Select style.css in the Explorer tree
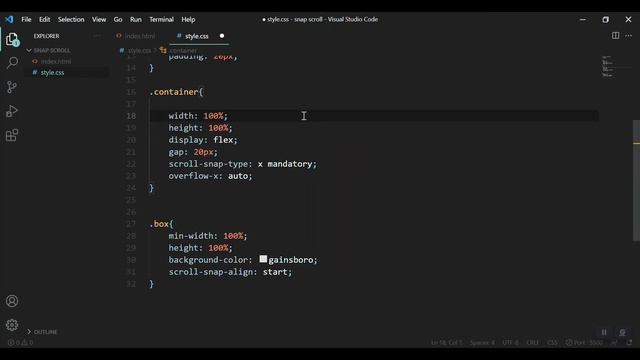Screen dimensions: 640x360 tap(52, 72)
